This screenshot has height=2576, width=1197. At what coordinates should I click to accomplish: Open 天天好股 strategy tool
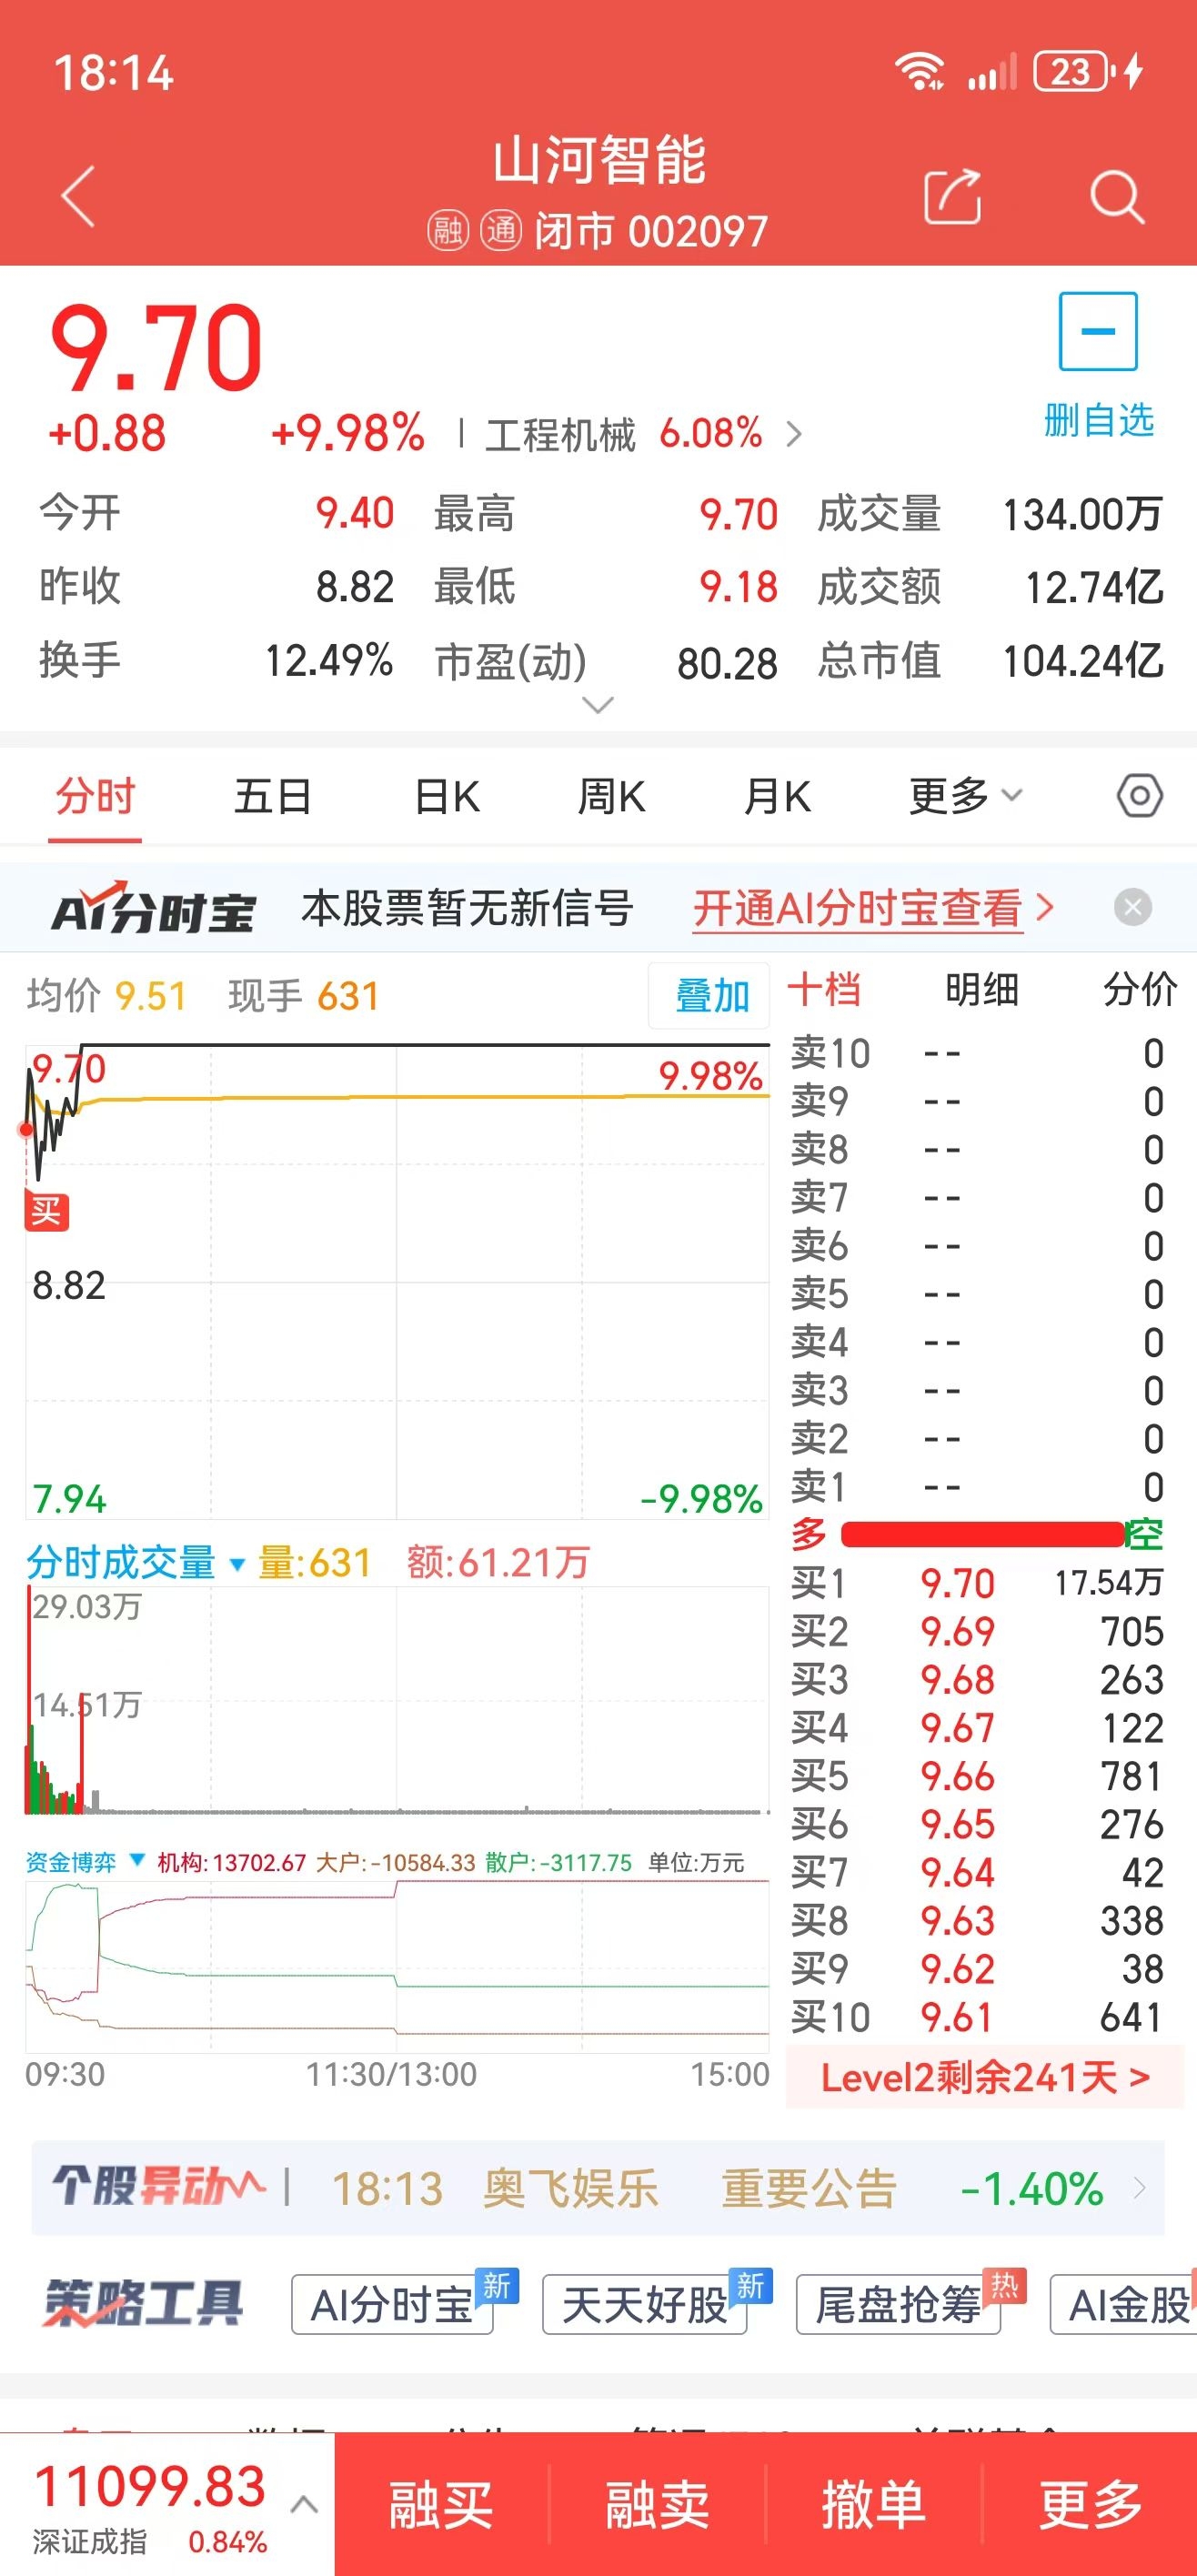(644, 2304)
